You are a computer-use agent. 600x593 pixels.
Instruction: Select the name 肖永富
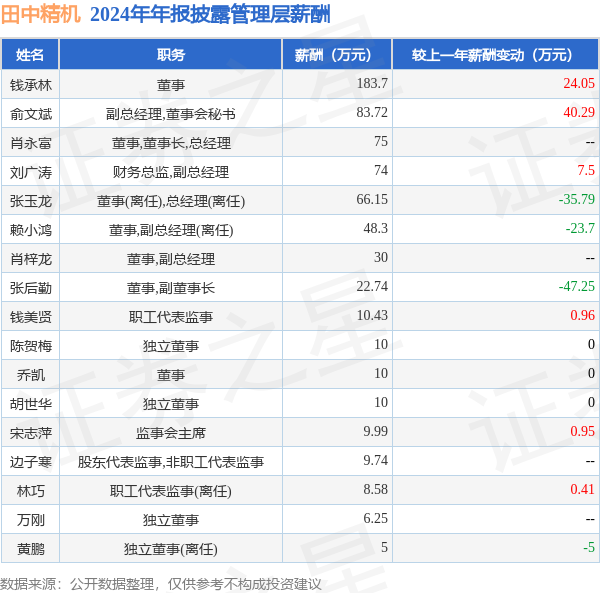pos(31,143)
